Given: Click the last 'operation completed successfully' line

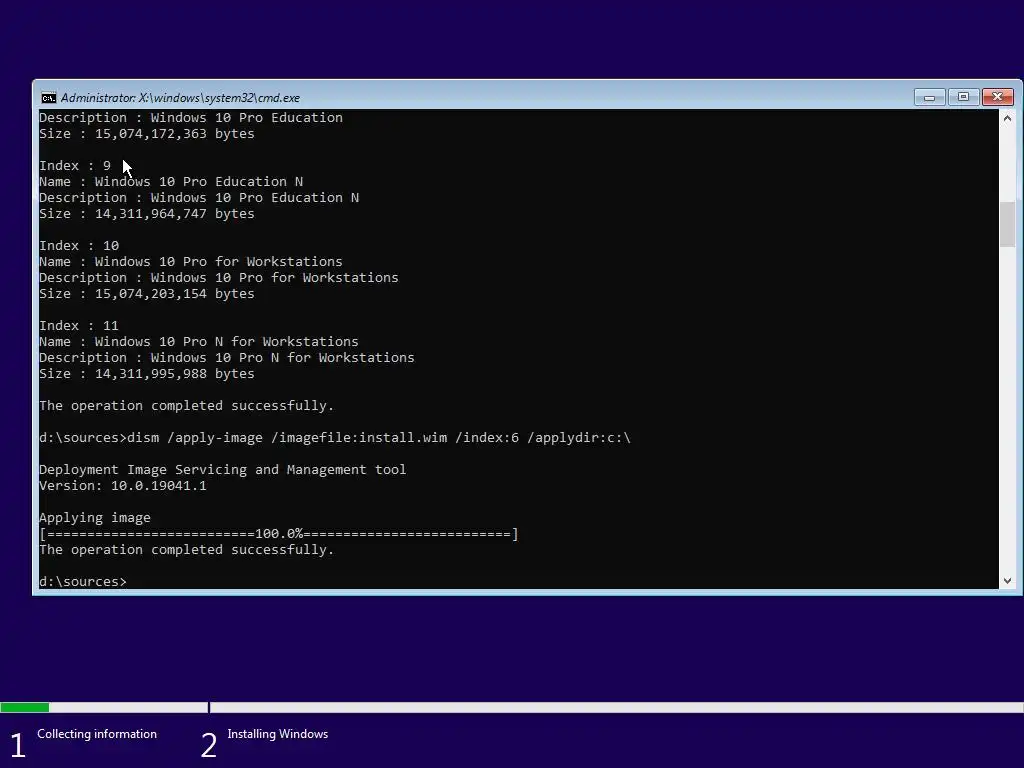Looking at the screenshot, I should click(187, 550).
